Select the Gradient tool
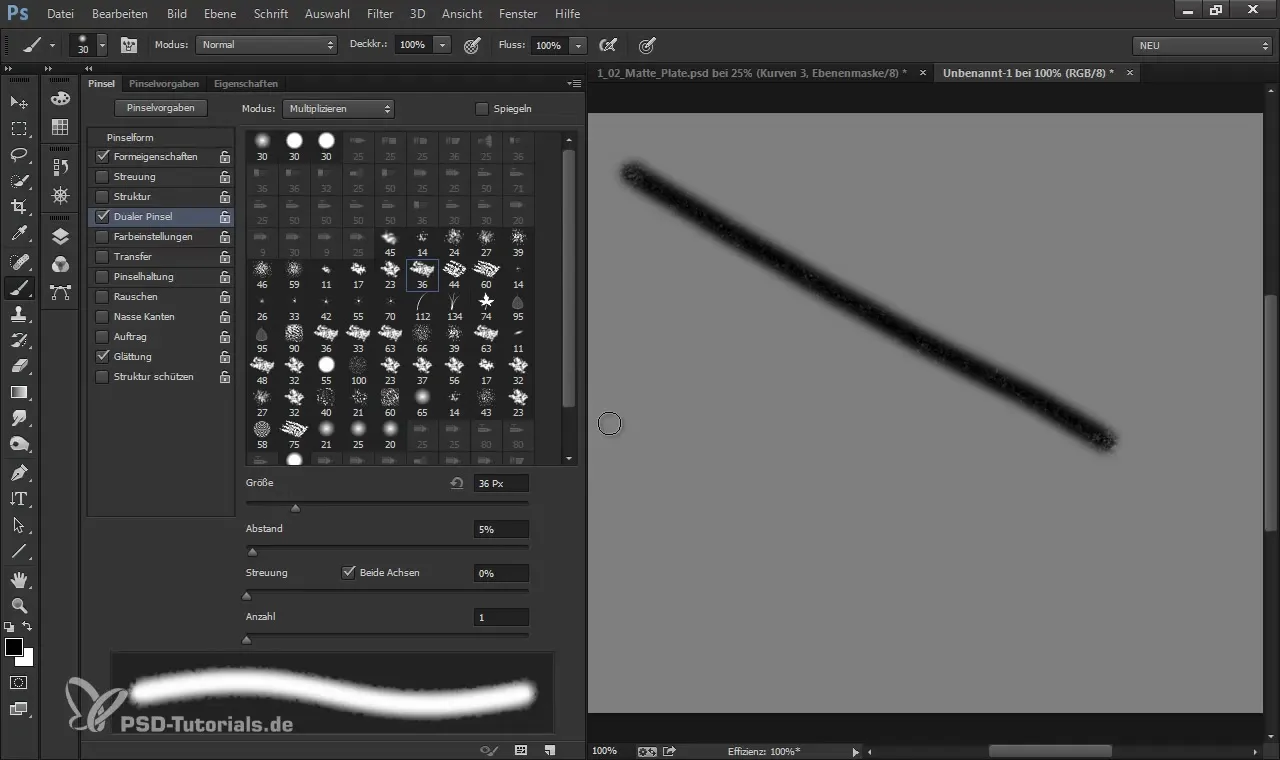The width and height of the screenshot is (1280, 760). point(19,392)
